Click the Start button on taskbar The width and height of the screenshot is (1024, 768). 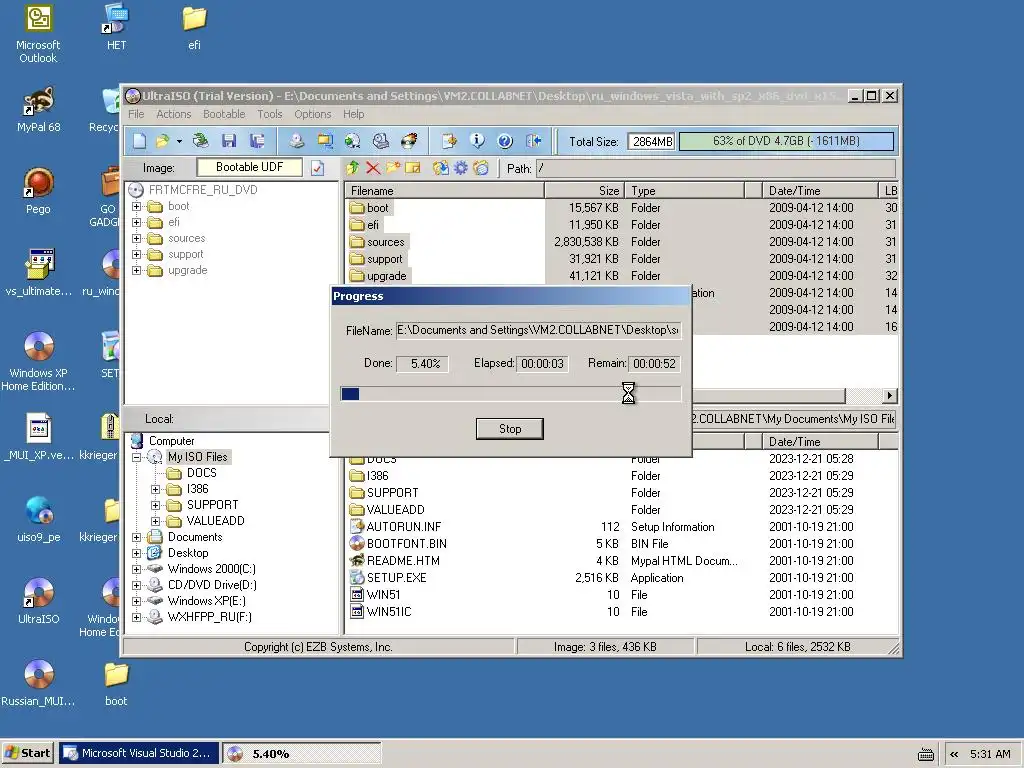click(27, 753)
